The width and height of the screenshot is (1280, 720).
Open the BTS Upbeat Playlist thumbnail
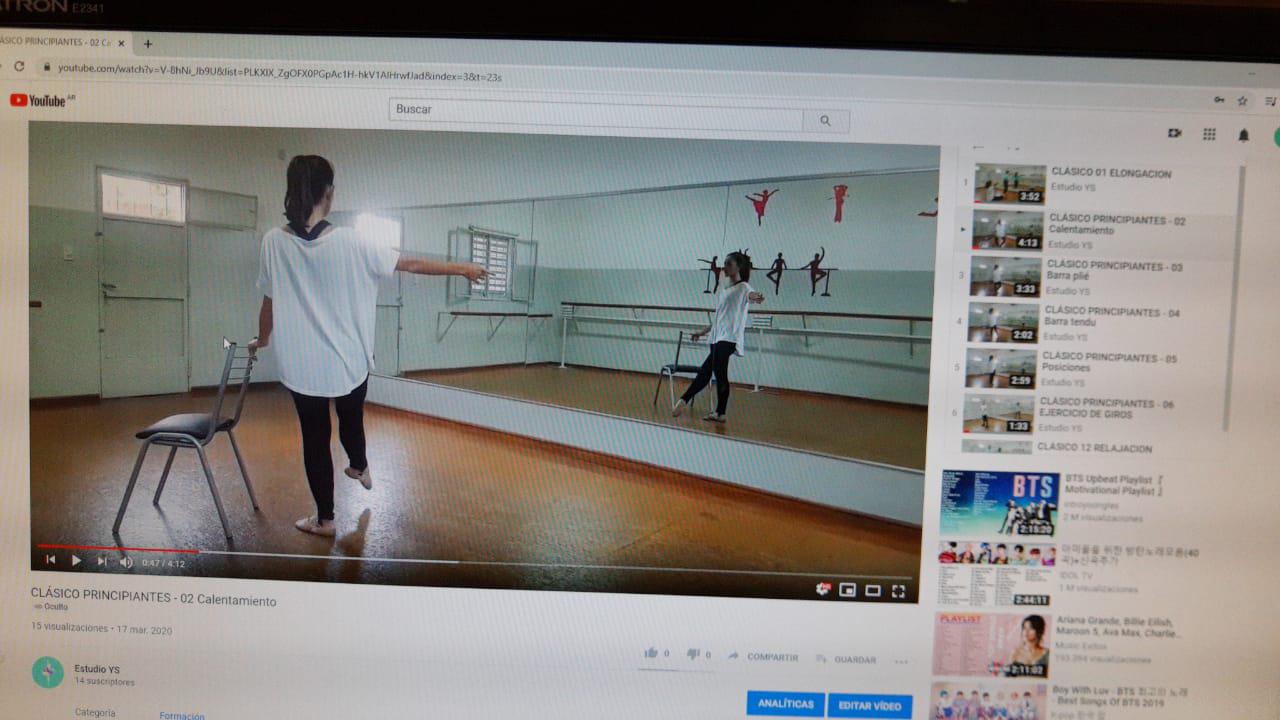[998, 503]
